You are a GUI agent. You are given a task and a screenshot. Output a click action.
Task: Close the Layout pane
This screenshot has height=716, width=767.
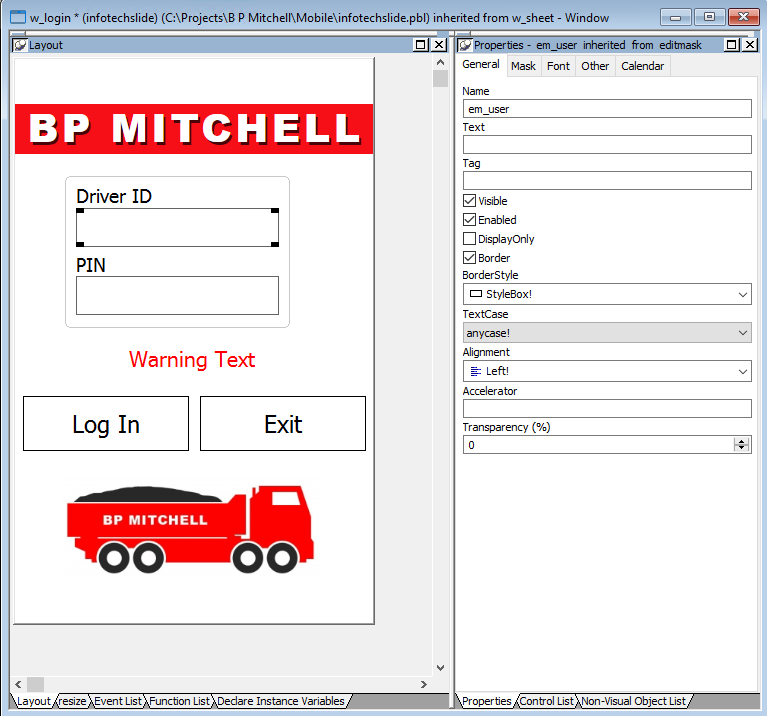pyautogui.click(x=439, y=45)
